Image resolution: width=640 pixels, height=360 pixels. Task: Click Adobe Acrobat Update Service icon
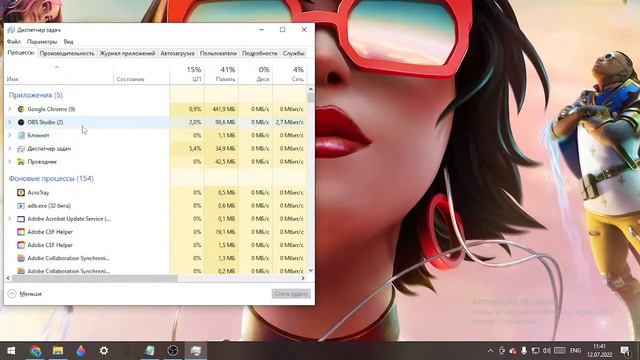tap(21, 219)
